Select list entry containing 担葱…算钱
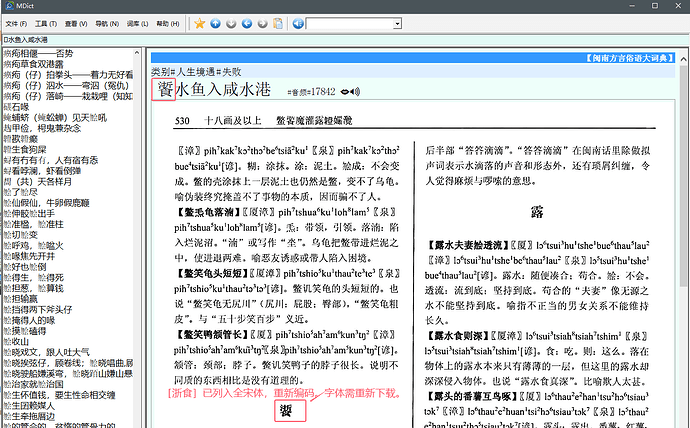This screenshot has height=428, width=690. pyautogui.click(x=33, y=288)
